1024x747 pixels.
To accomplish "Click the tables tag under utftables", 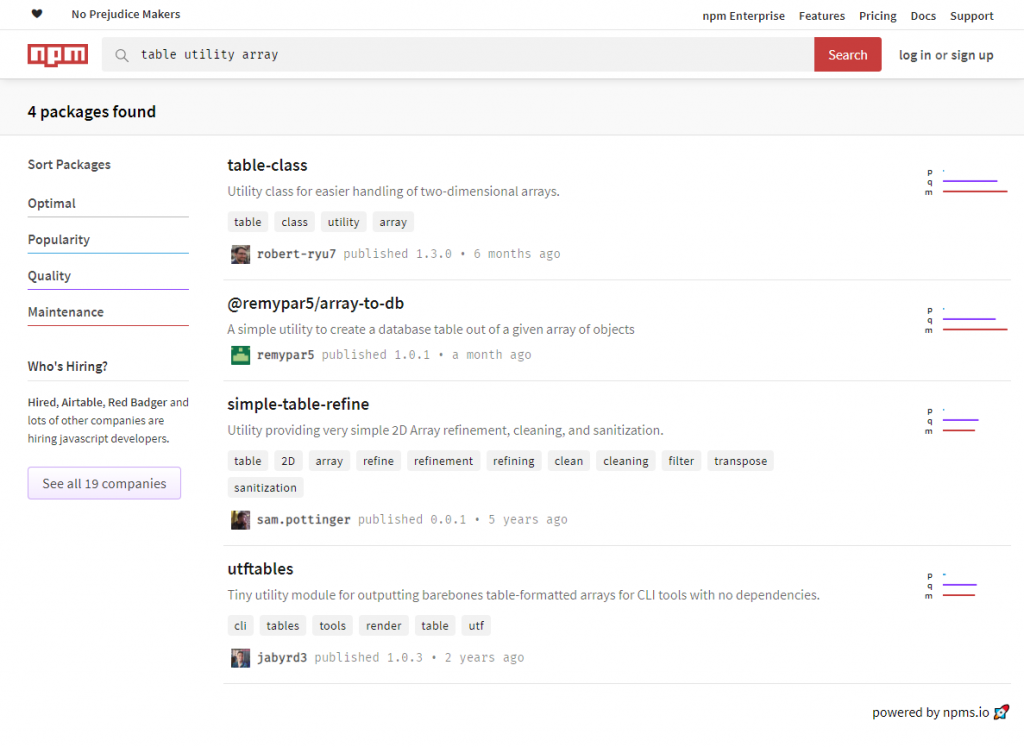I will coord(283,626).
